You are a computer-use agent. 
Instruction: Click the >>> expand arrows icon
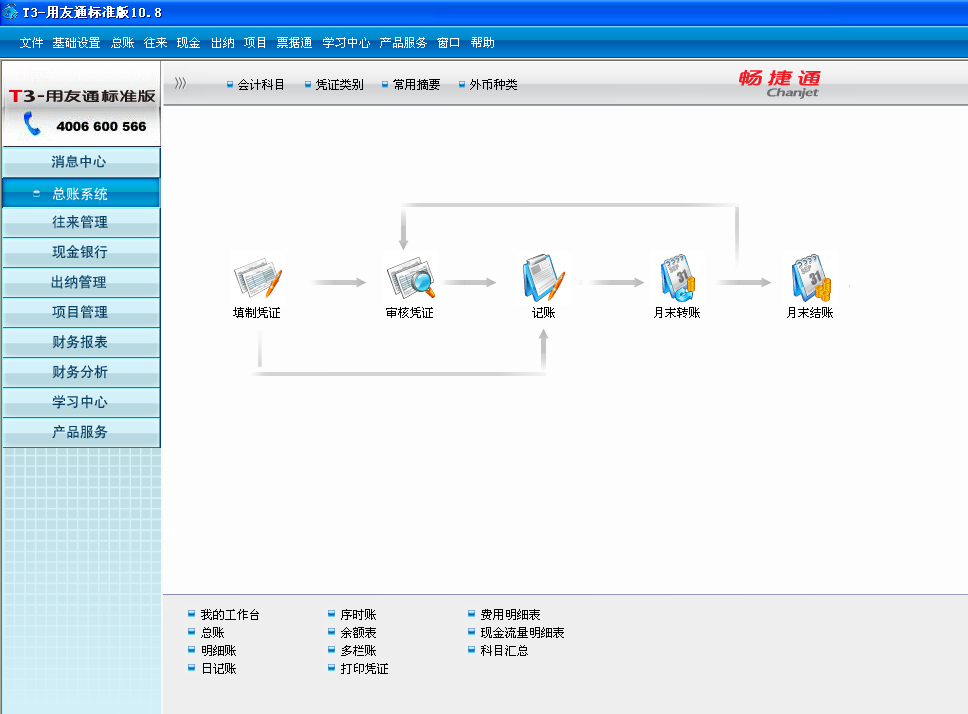pyautogui.click(x=180, y=83)
